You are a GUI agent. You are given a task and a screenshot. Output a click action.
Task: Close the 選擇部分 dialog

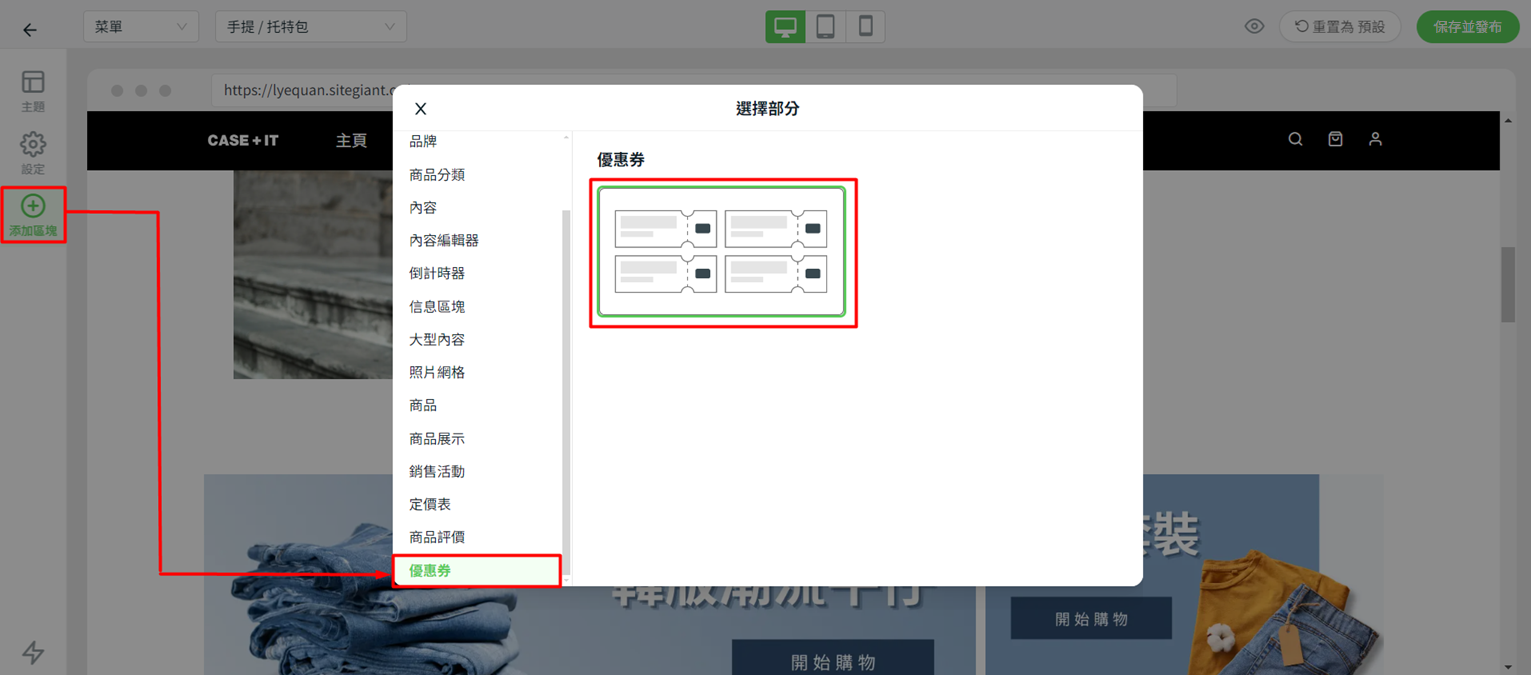421,109
